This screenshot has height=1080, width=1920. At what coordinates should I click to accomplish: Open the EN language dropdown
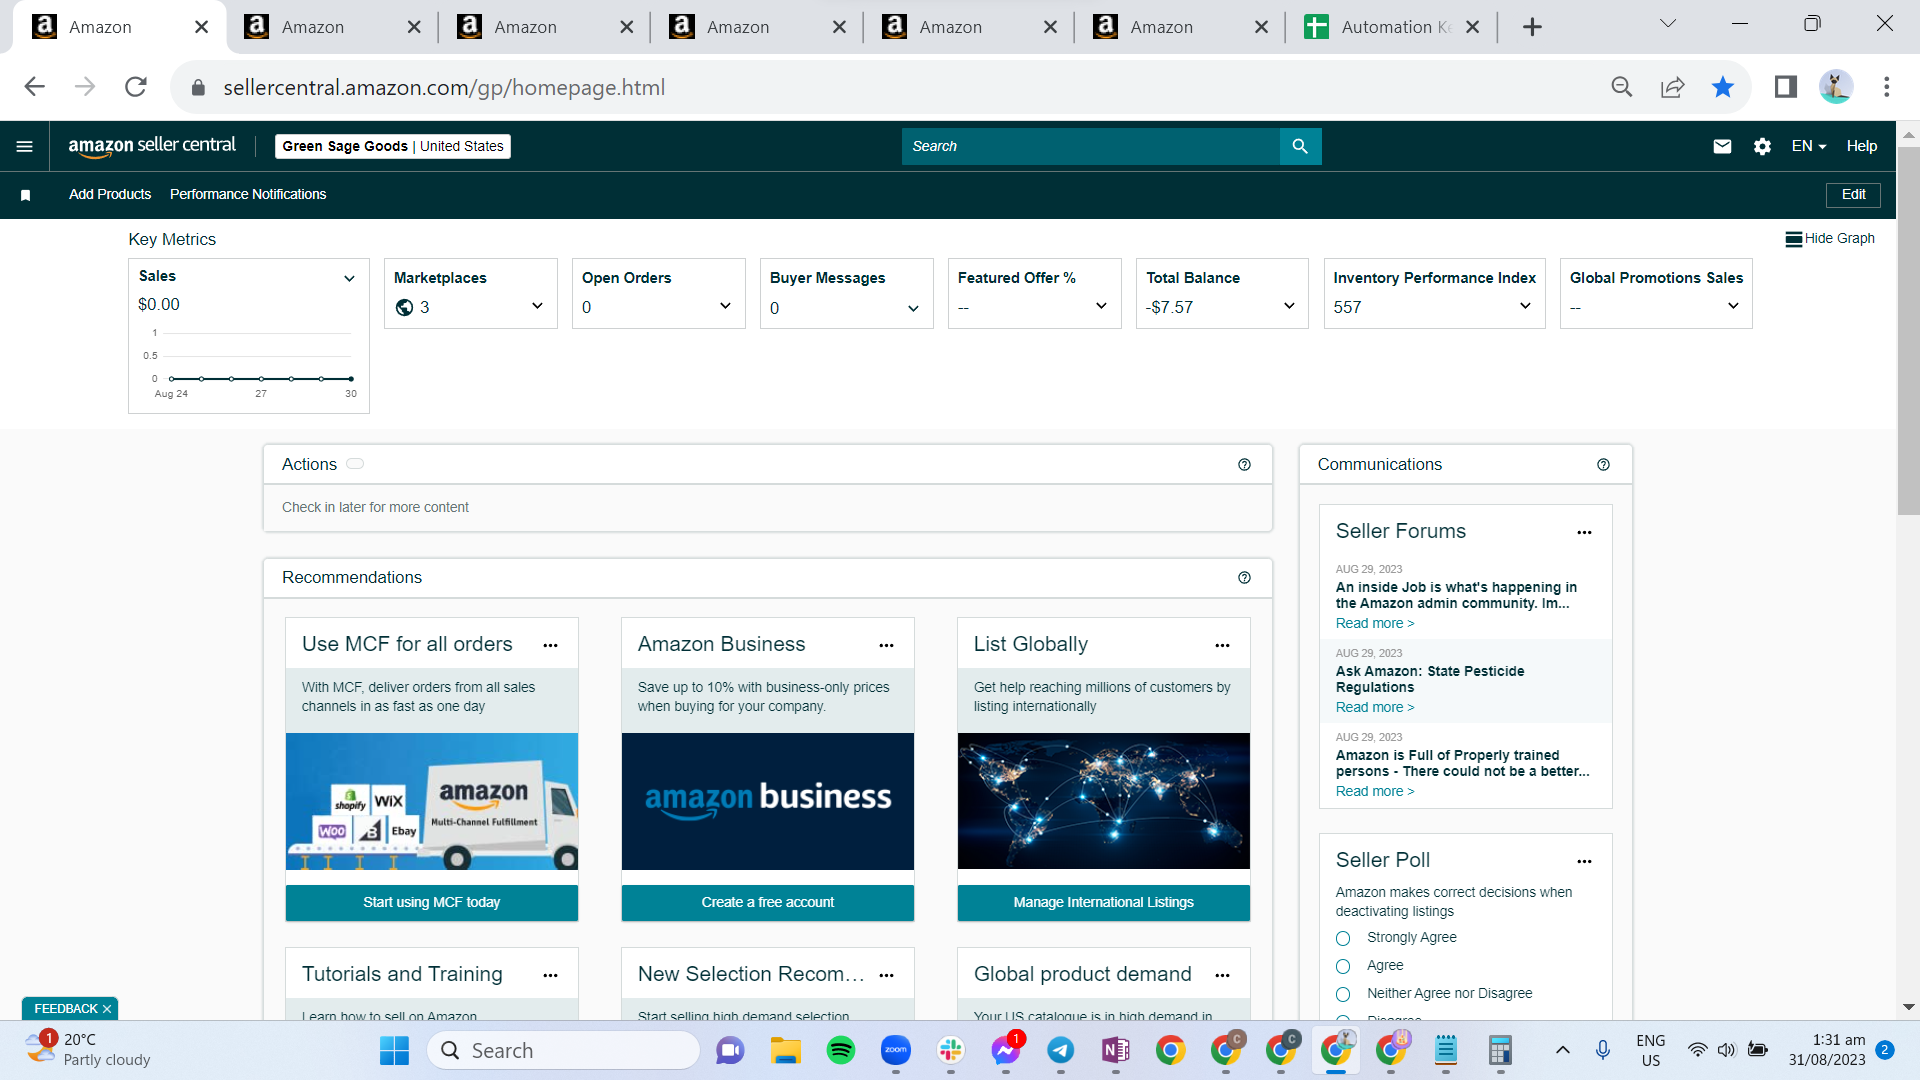[1809, 146]
